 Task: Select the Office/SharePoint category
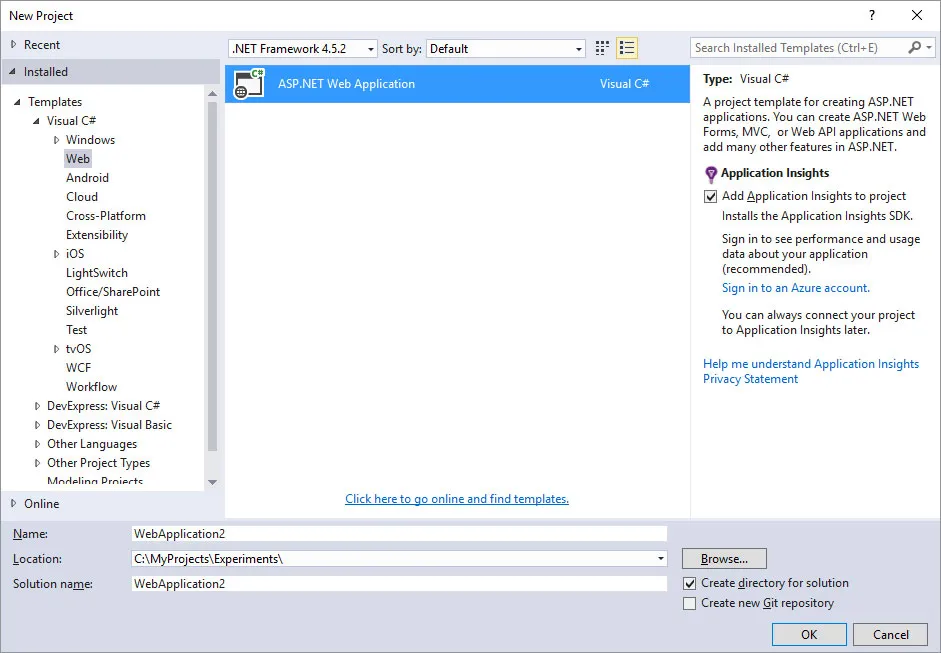[113, 292]
